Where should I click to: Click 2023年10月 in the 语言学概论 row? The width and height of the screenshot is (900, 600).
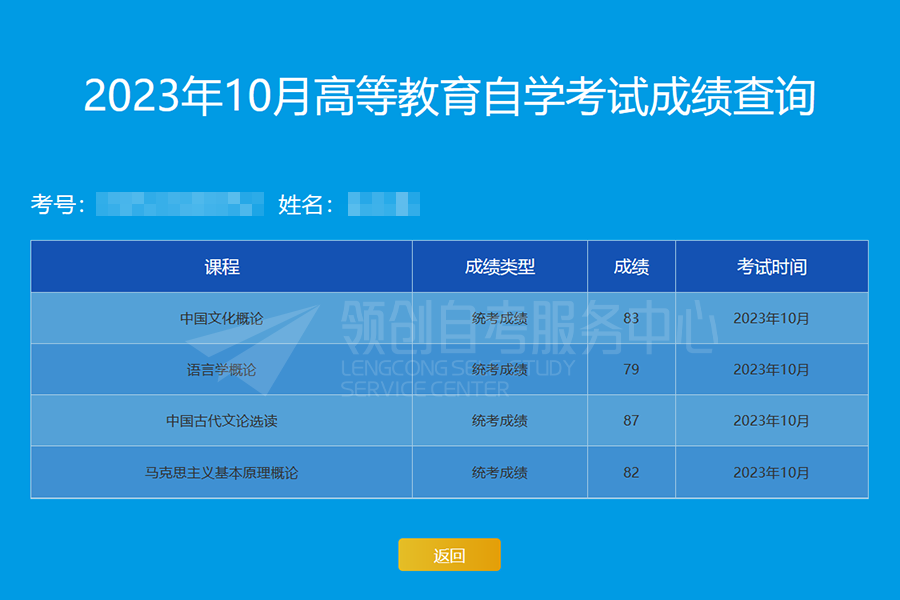tap(771, 369)
